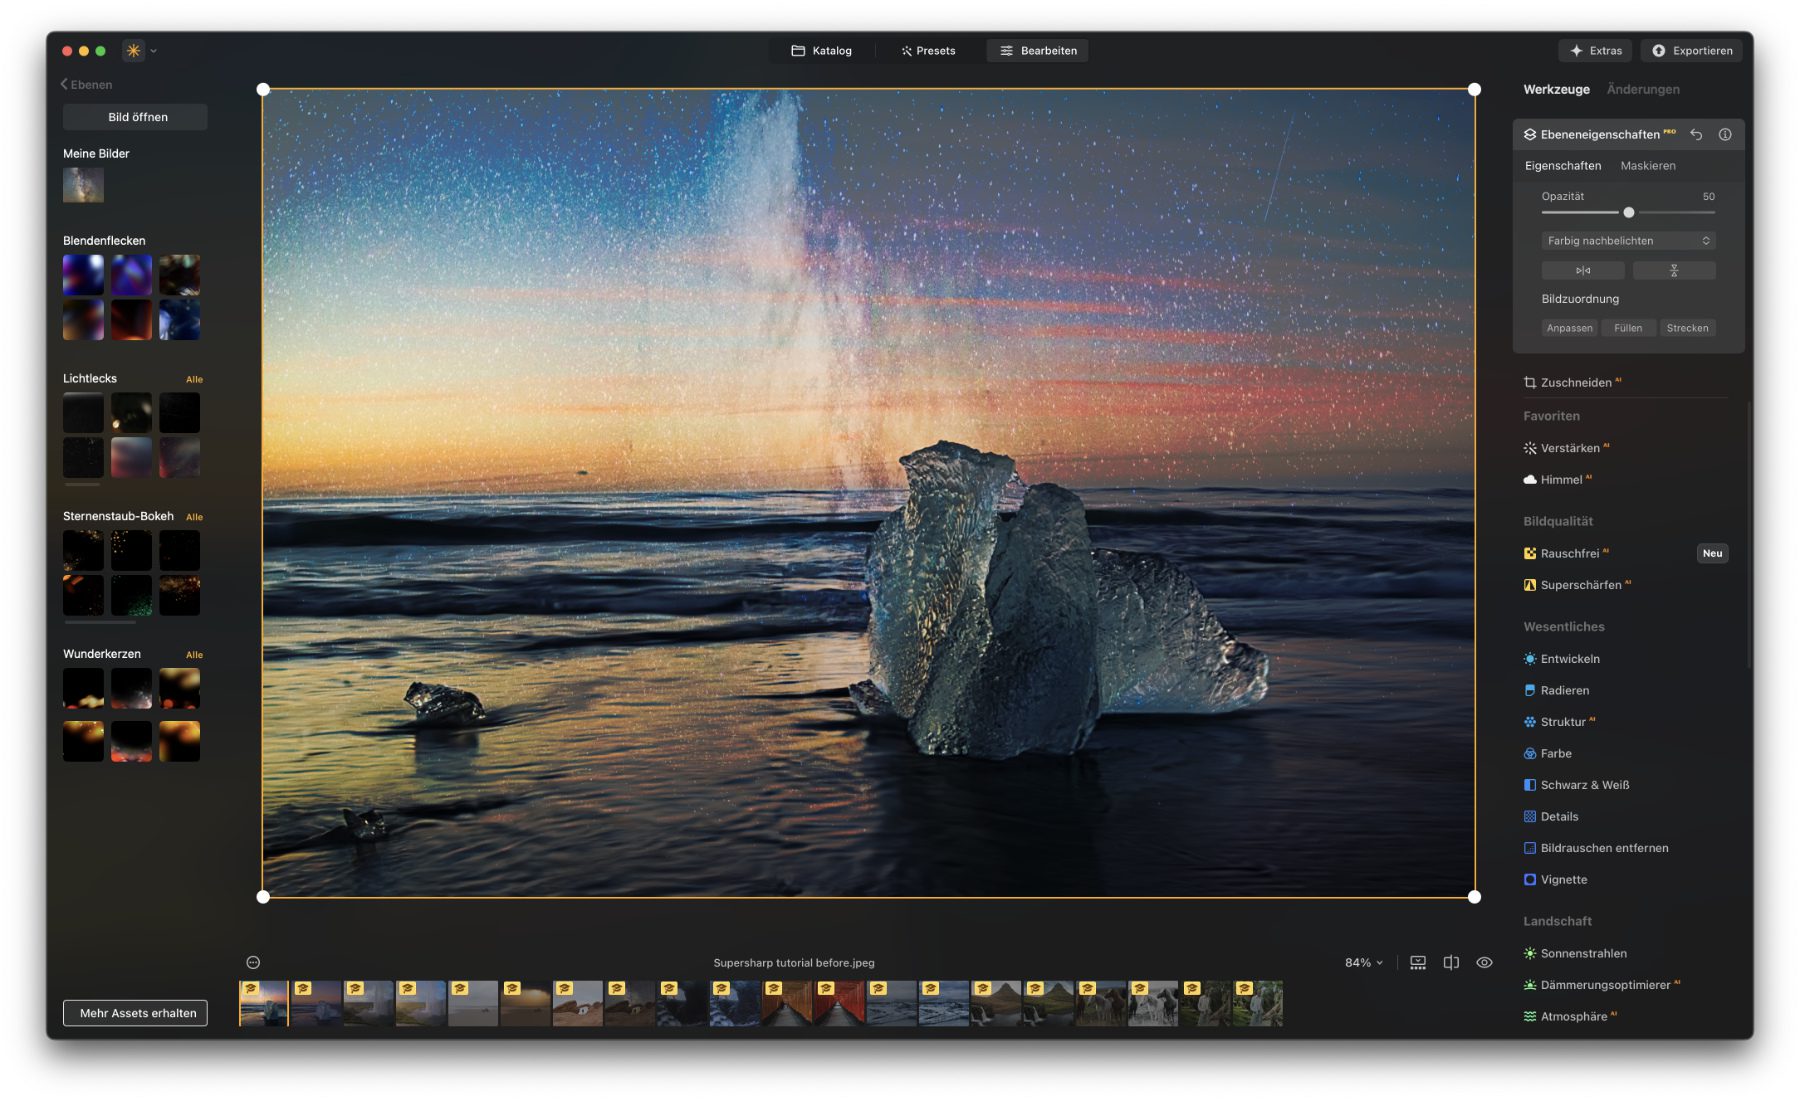Switch to the Katalog tab
This screenshot has height=1101, width=1800.
821,51
